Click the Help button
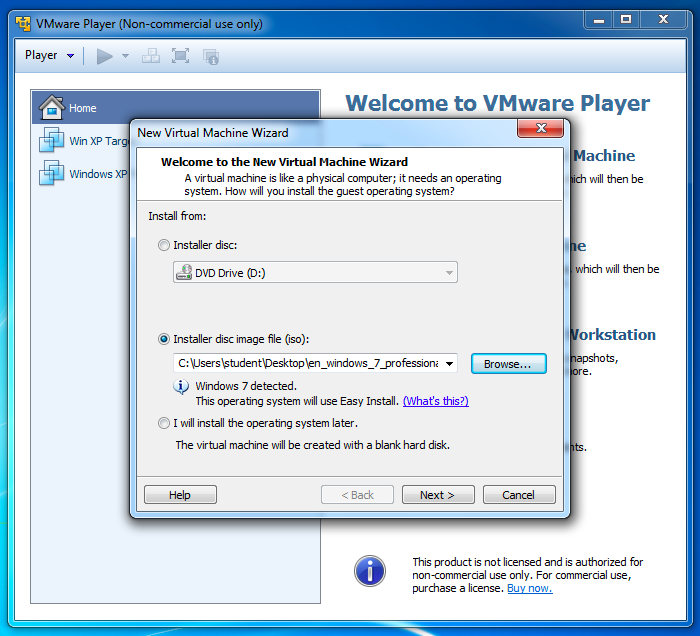 [x=180, y=495]
